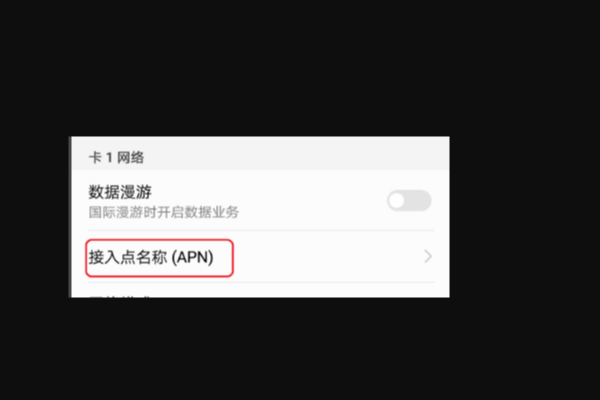
Task: Click the 漫游 characters in the roaming title
Action: coord(136,192)
